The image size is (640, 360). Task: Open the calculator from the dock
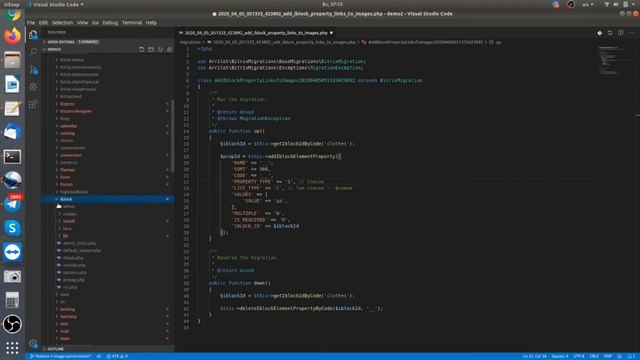(12, 300)
